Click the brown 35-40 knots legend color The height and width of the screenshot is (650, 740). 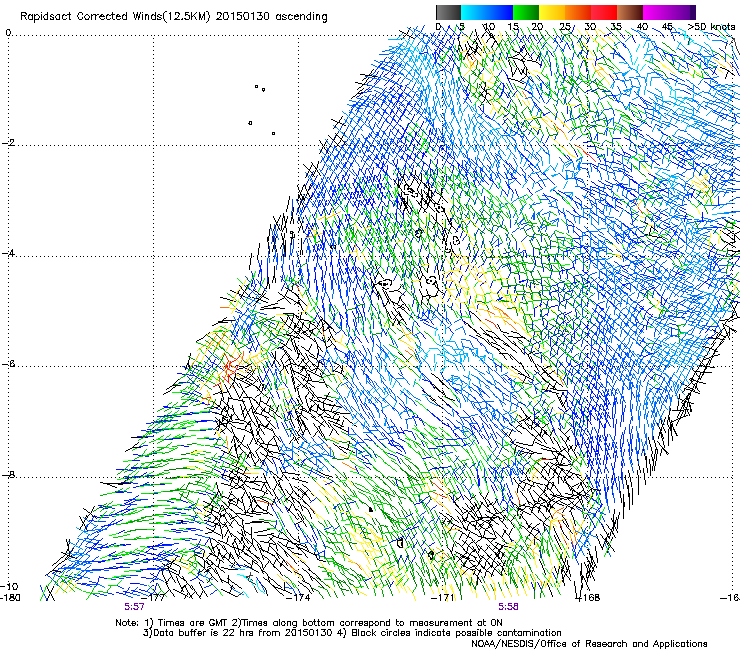630,12
